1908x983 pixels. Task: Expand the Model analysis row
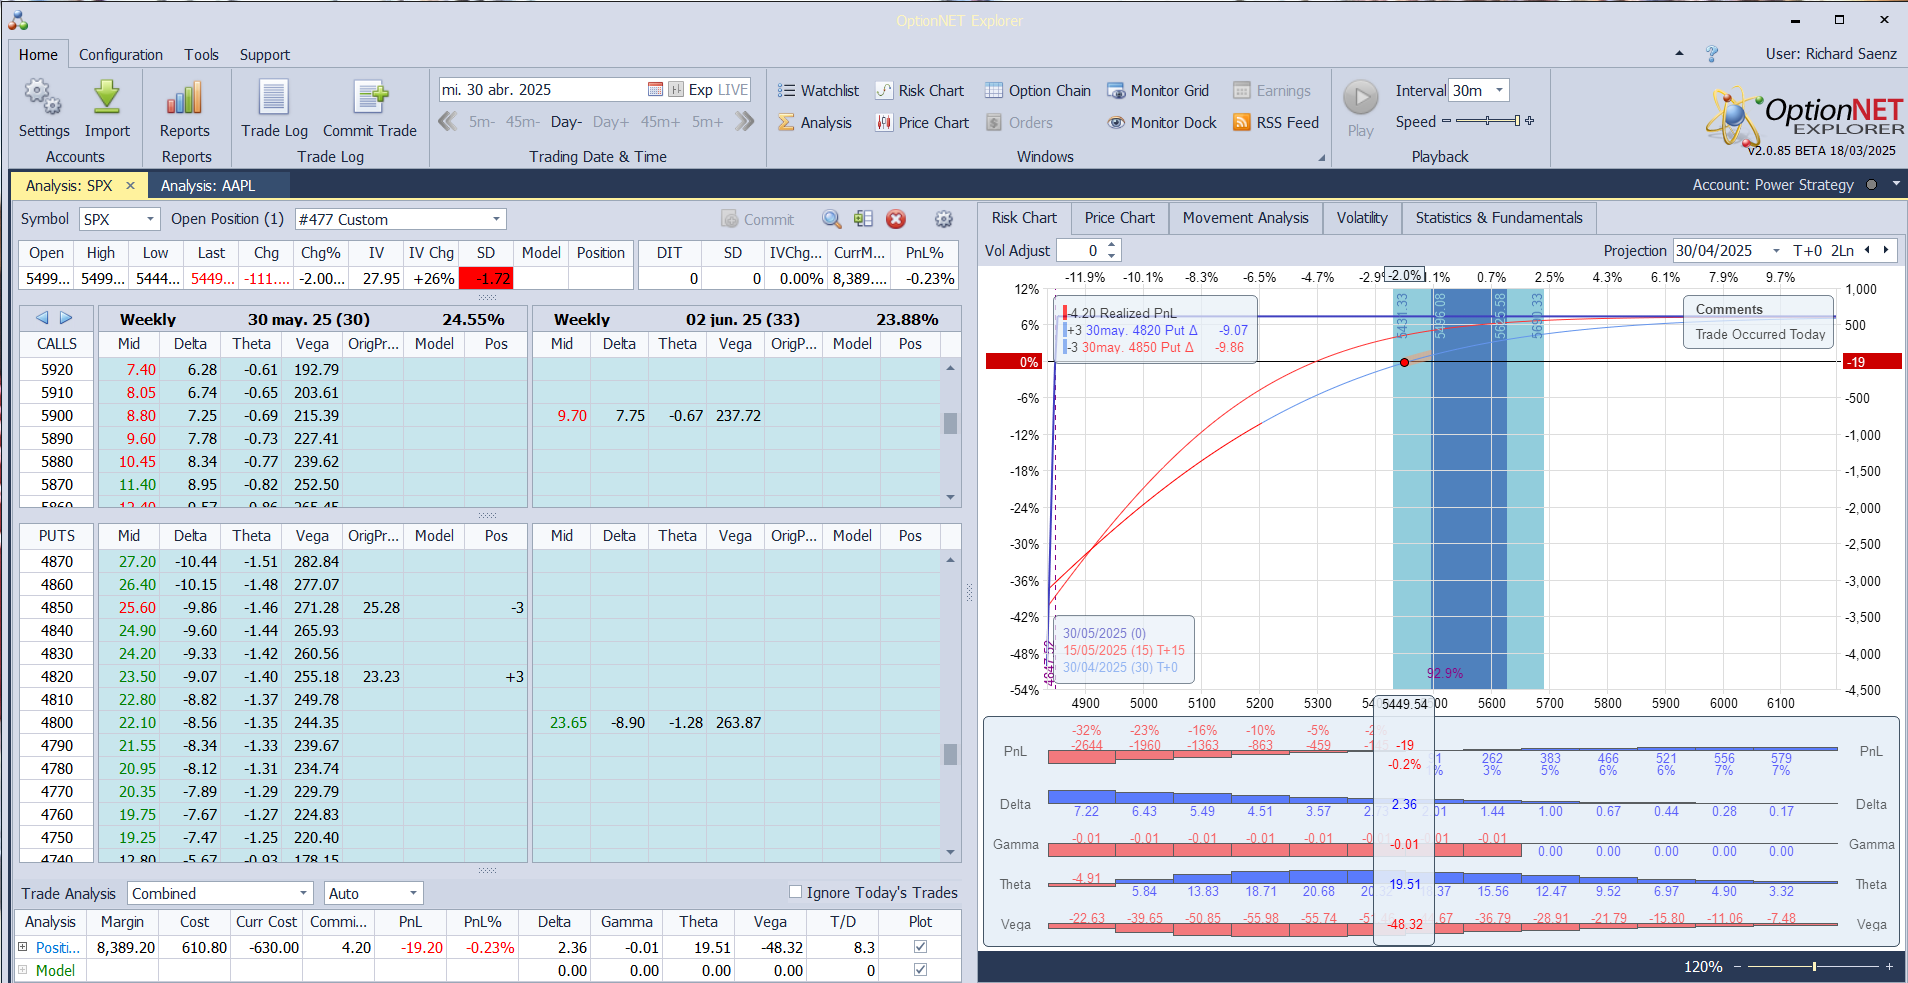(x=23, y=970)
